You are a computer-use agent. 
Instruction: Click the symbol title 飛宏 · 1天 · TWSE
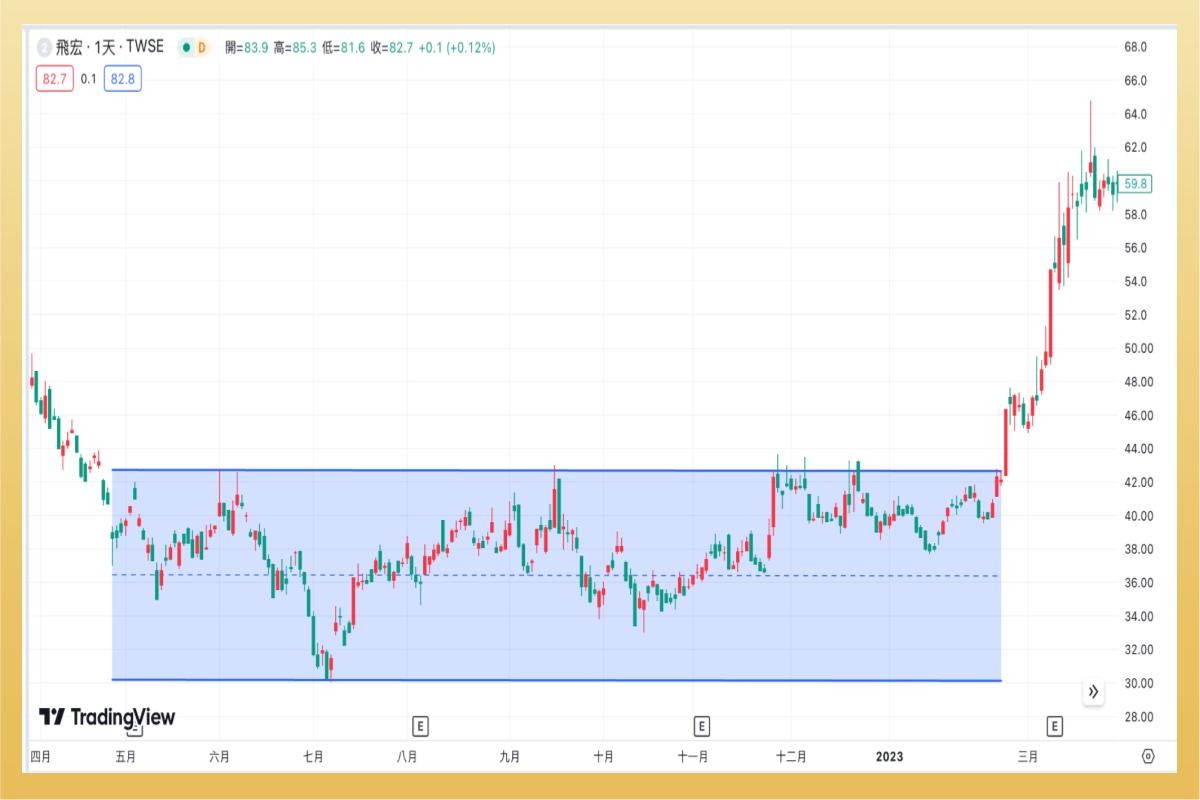[x=110, y=47]
